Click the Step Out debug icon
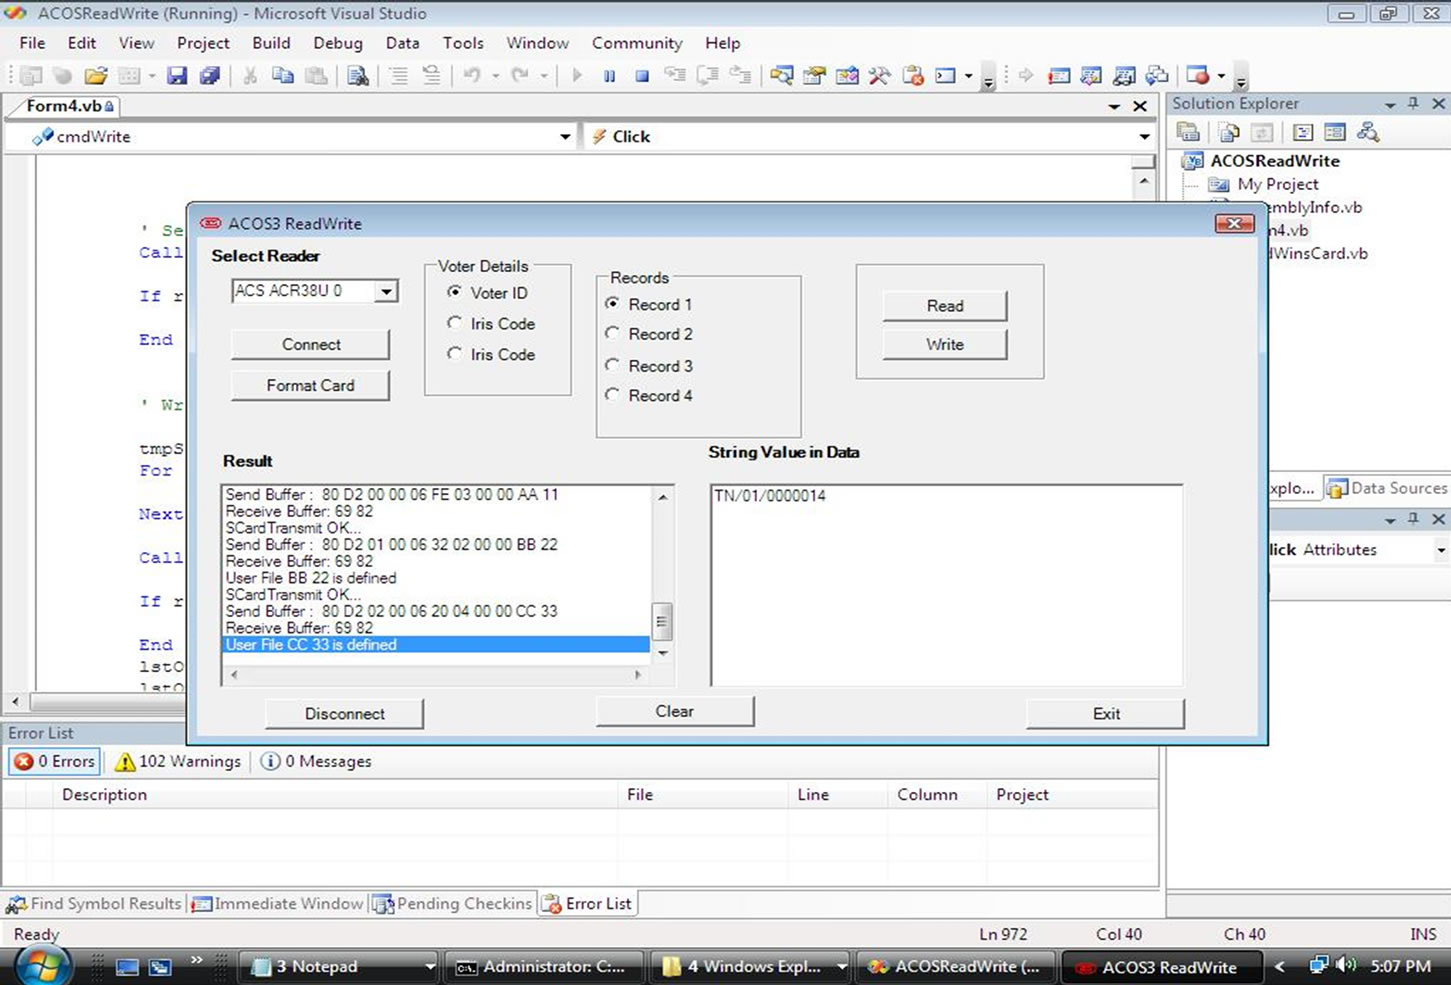1451x985 pixels. pos(740,76)
